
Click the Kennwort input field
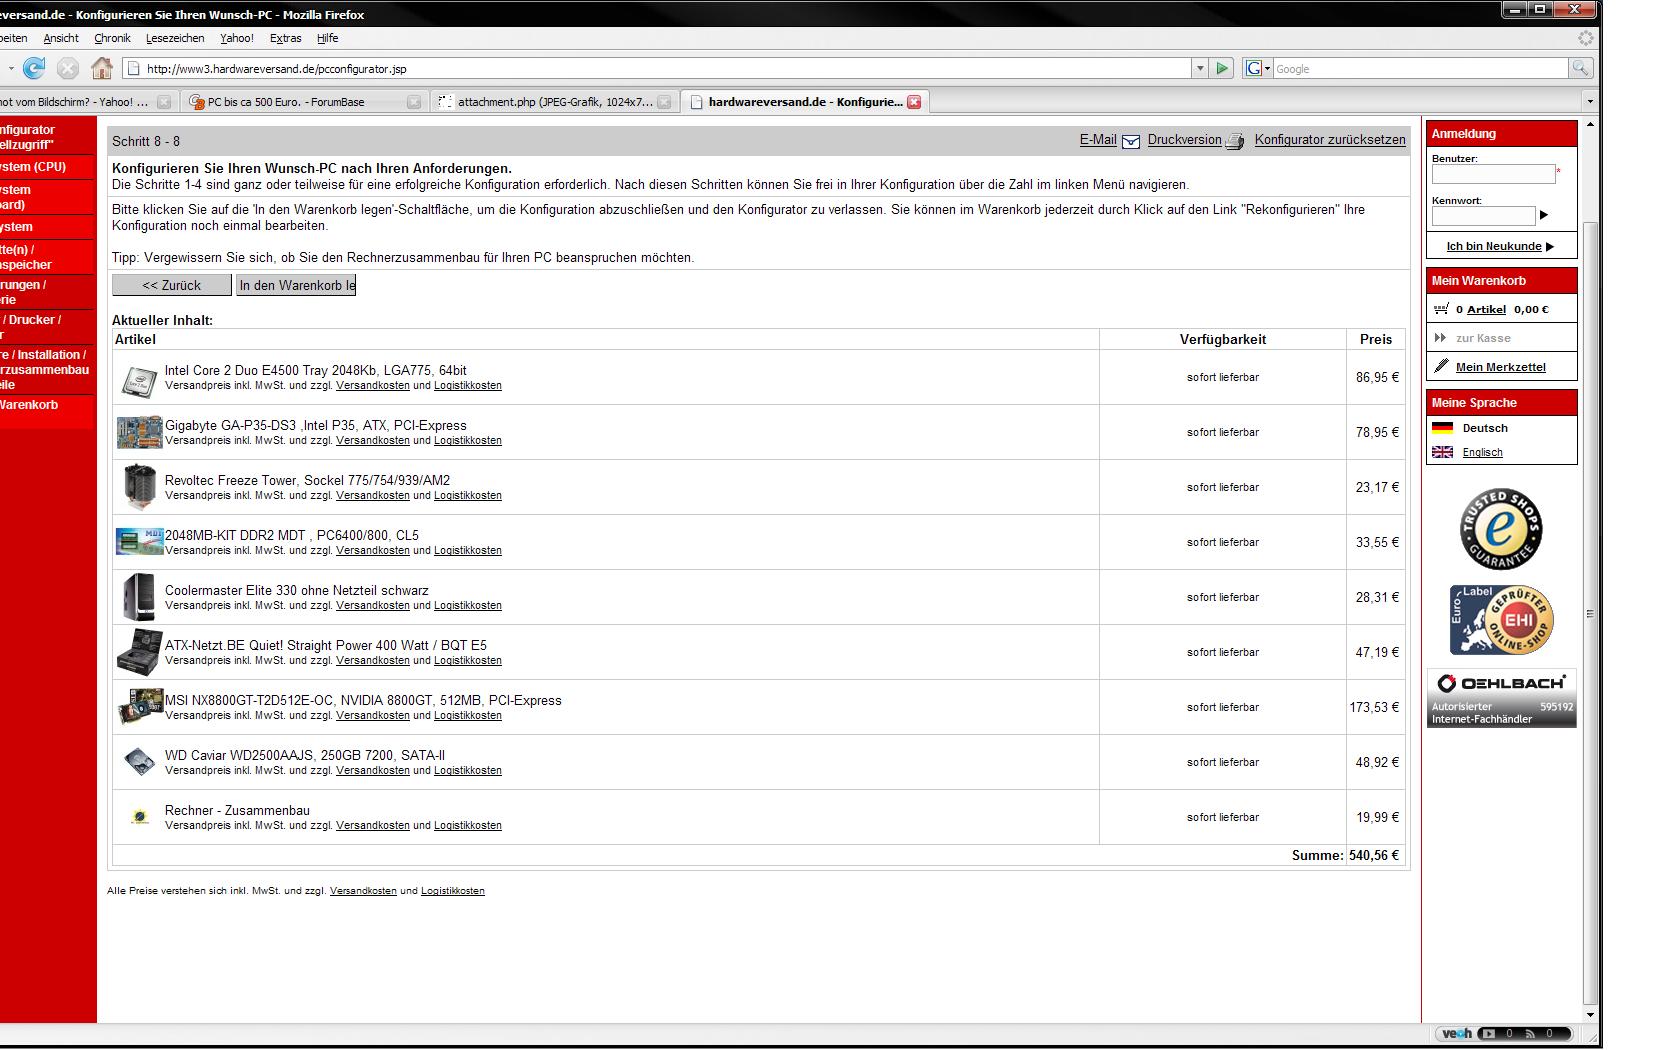tap(1483, 216)
